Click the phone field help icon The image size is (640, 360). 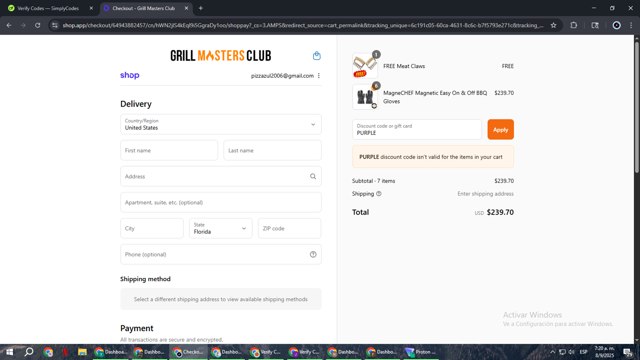pyautogui.click(x=313, y=254)
